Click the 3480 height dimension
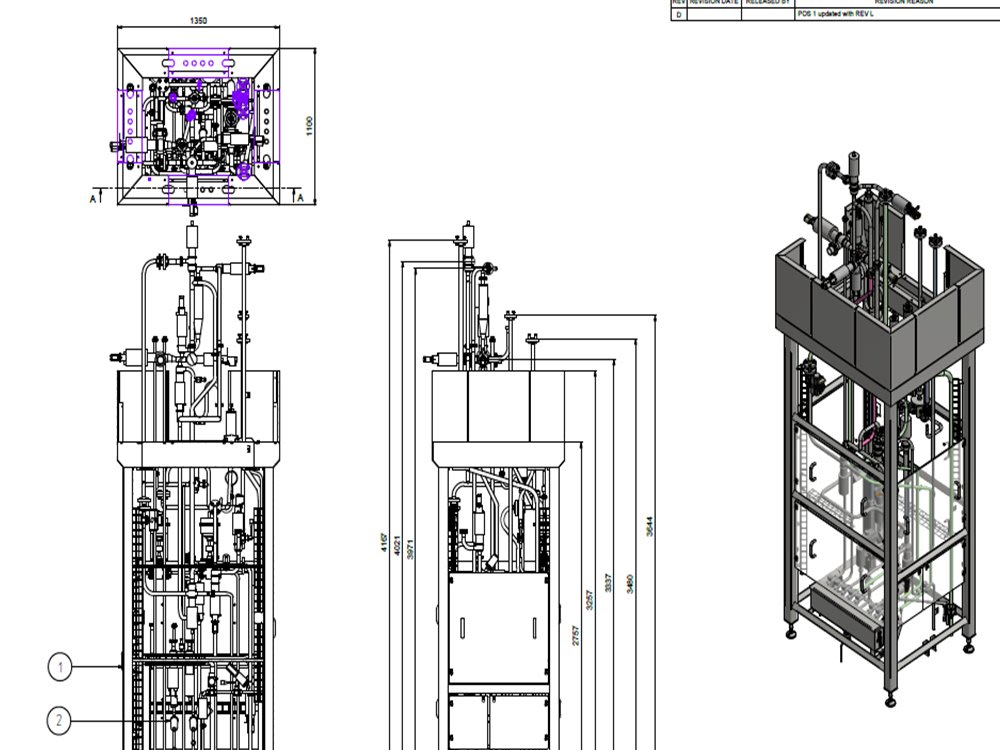The width and height of the screenshot is (1000, 750). [629, 584]
